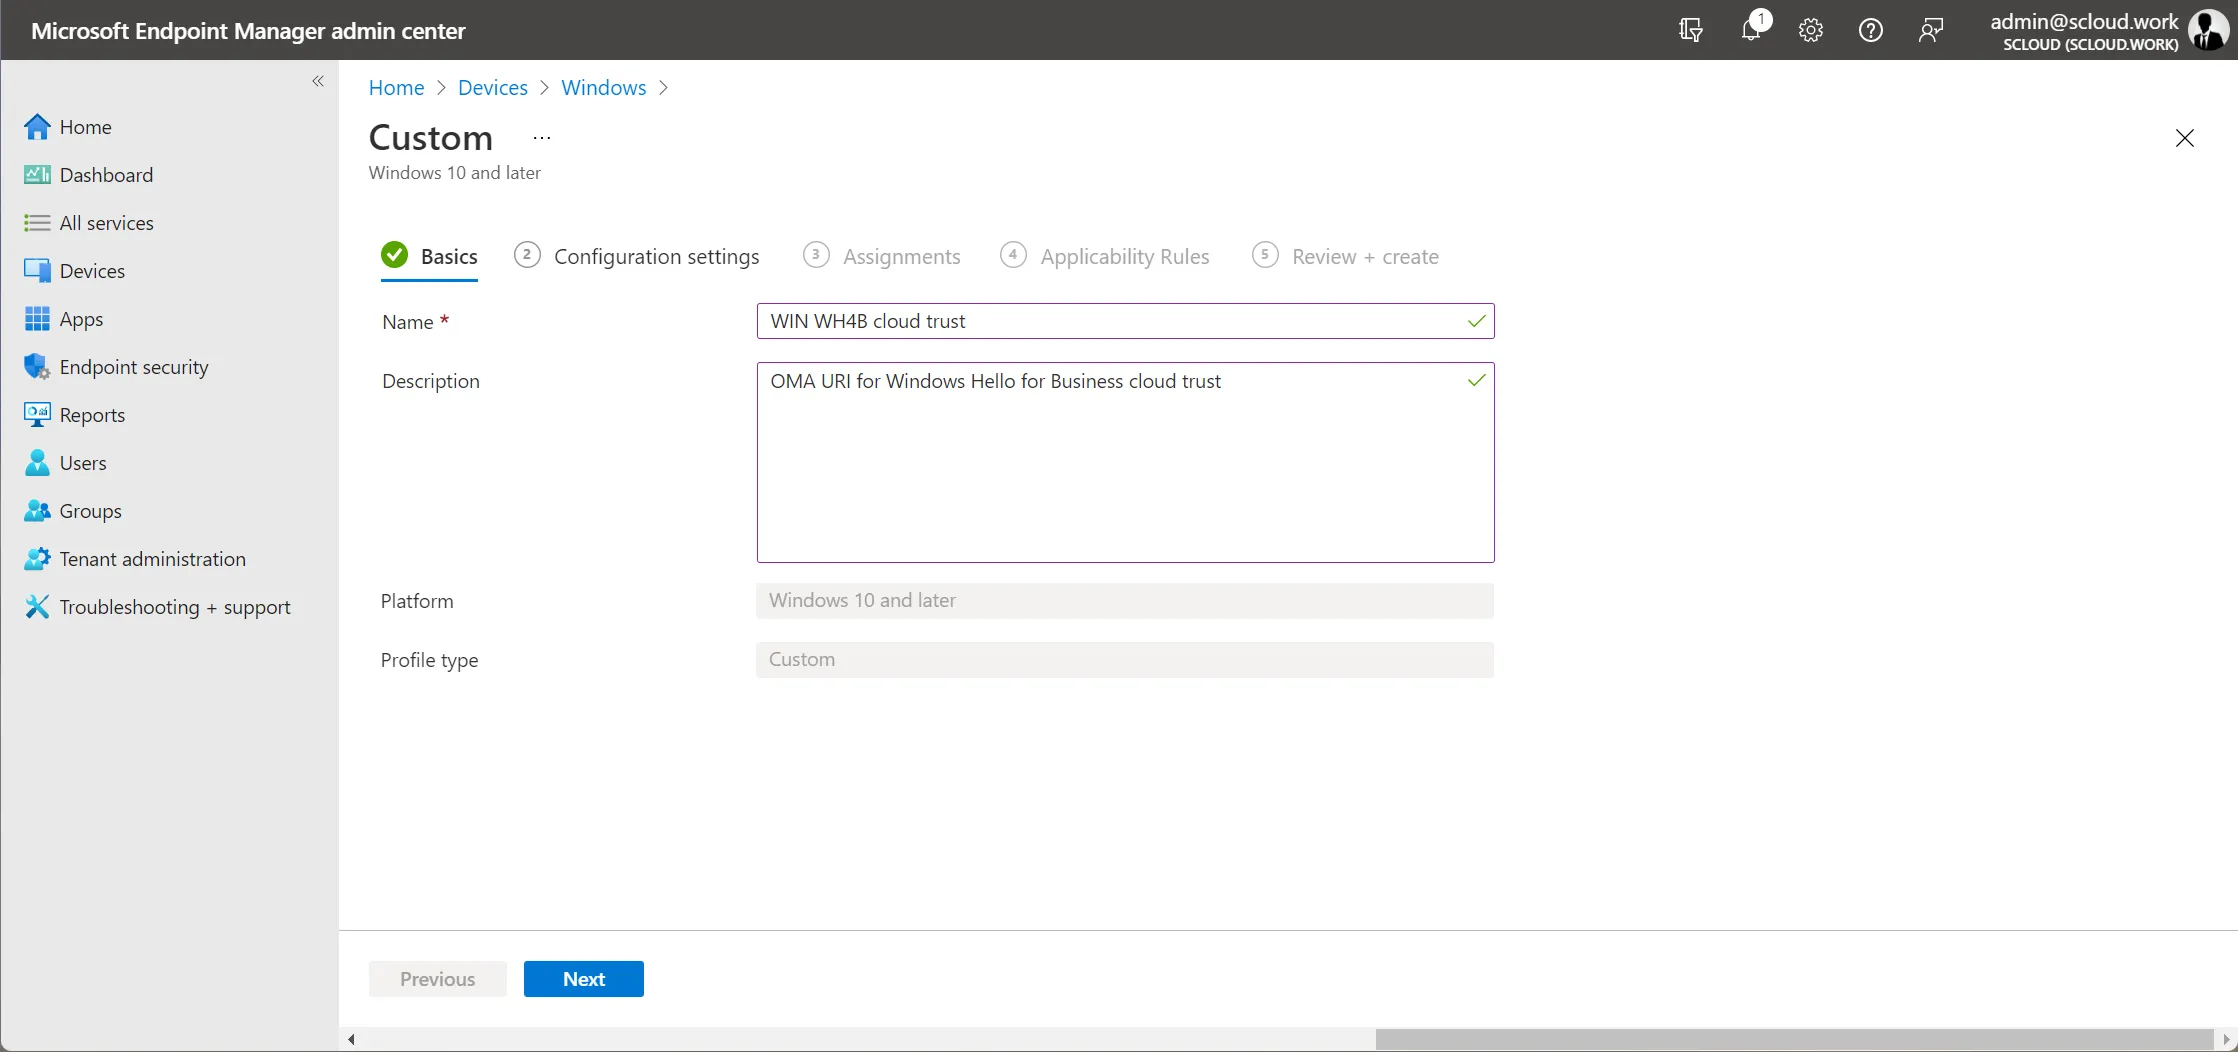Viewport: 2238px width, 1052px height.
Task: Click the Devices breadcrumb link
Action: (x=493, y=88)
